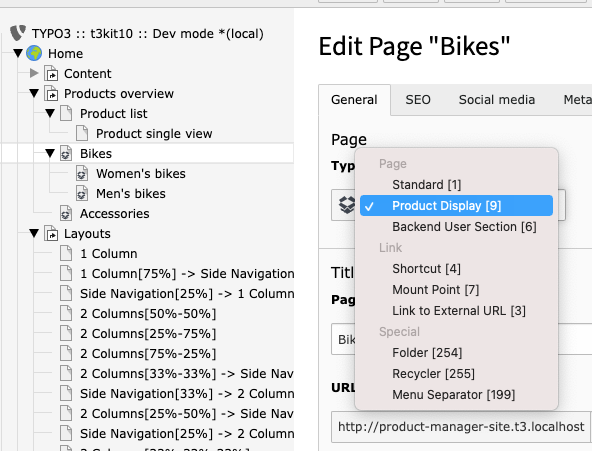Click the TYPO3 logo icon in page tree
Image resolution: width=592 pixels, height=451 pixels.
pyautogui.click(x=18, y=33)
